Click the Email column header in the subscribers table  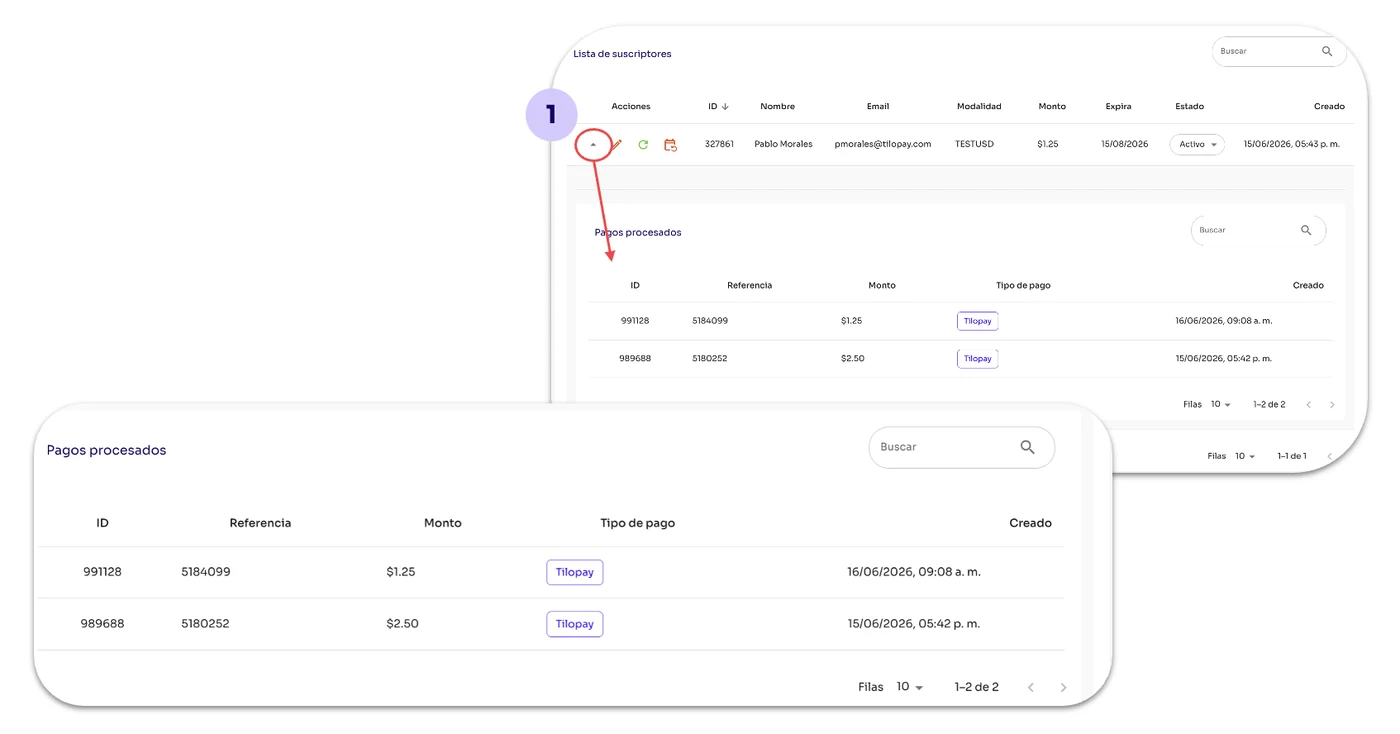(878, 106)
